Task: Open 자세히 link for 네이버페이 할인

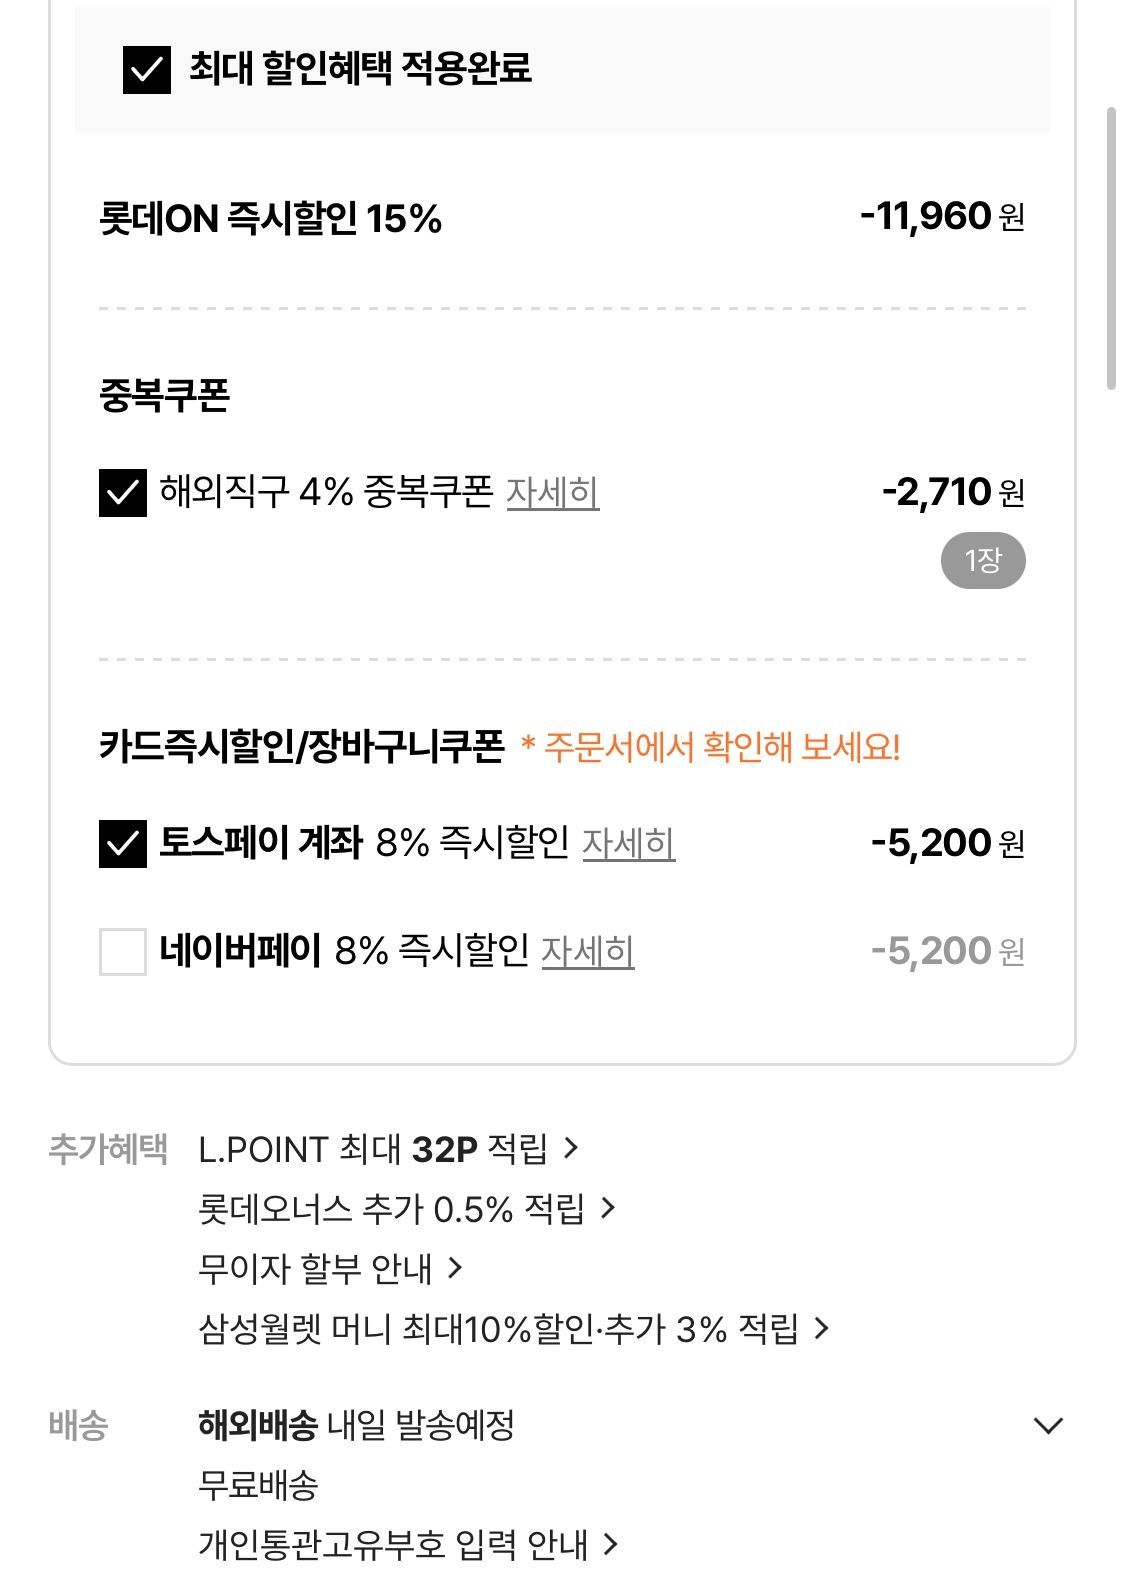Action: (x=587, y=952)
